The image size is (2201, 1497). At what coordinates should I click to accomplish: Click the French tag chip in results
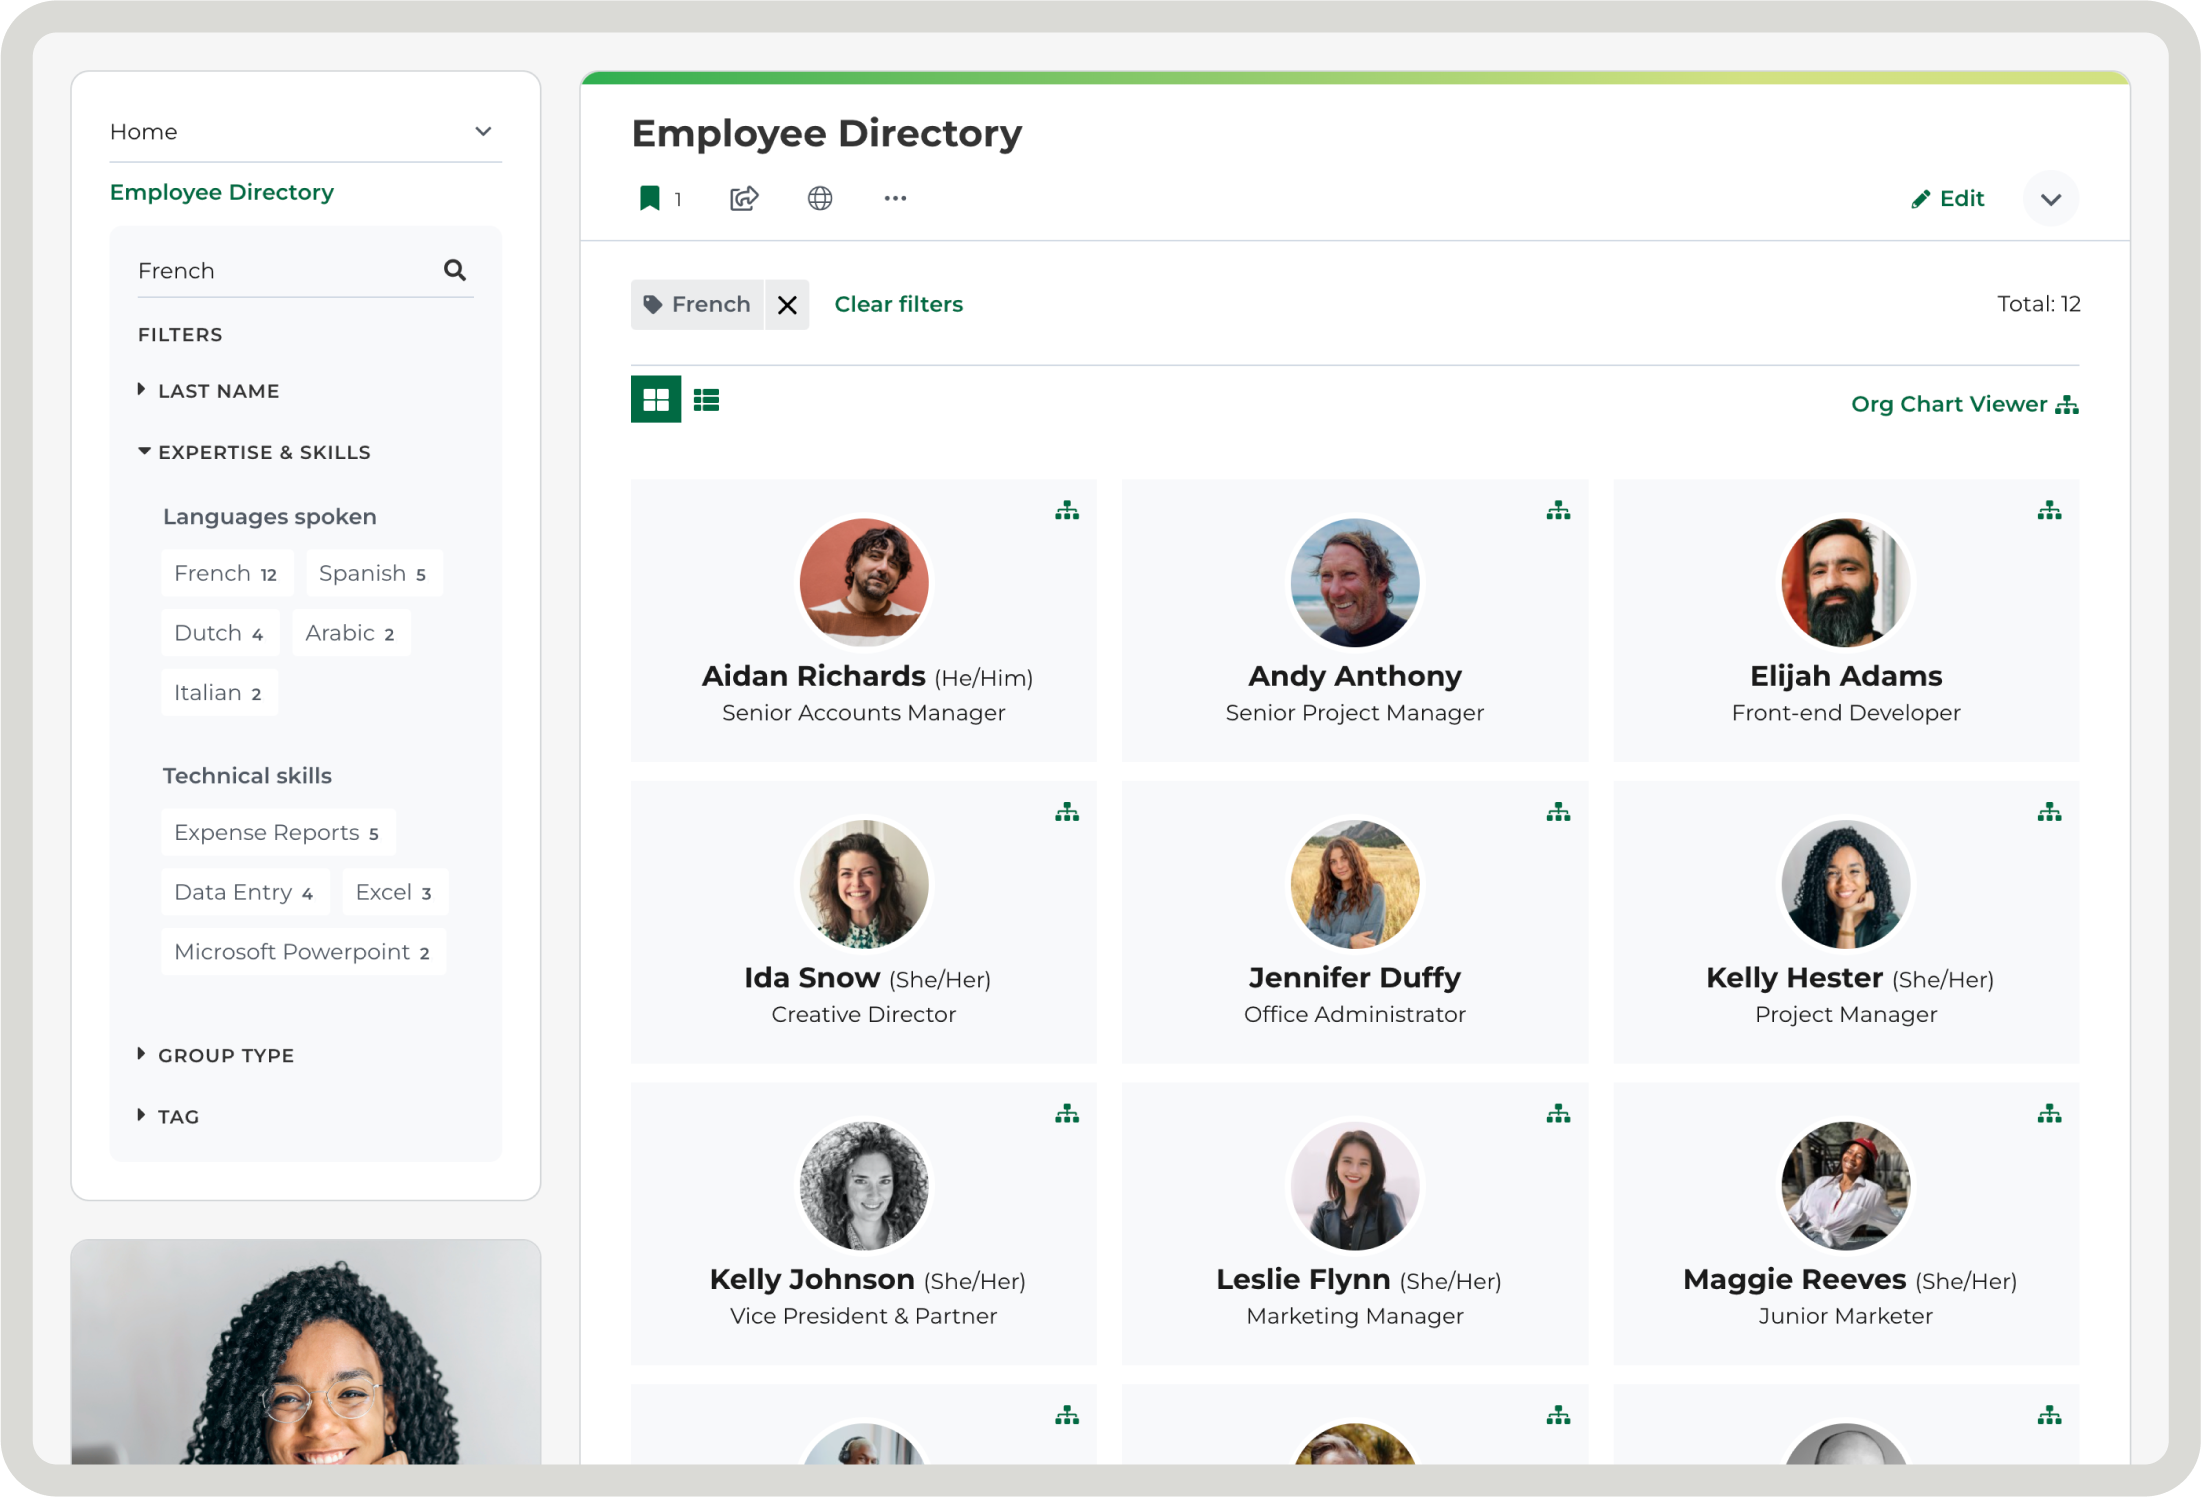[697, 305]
